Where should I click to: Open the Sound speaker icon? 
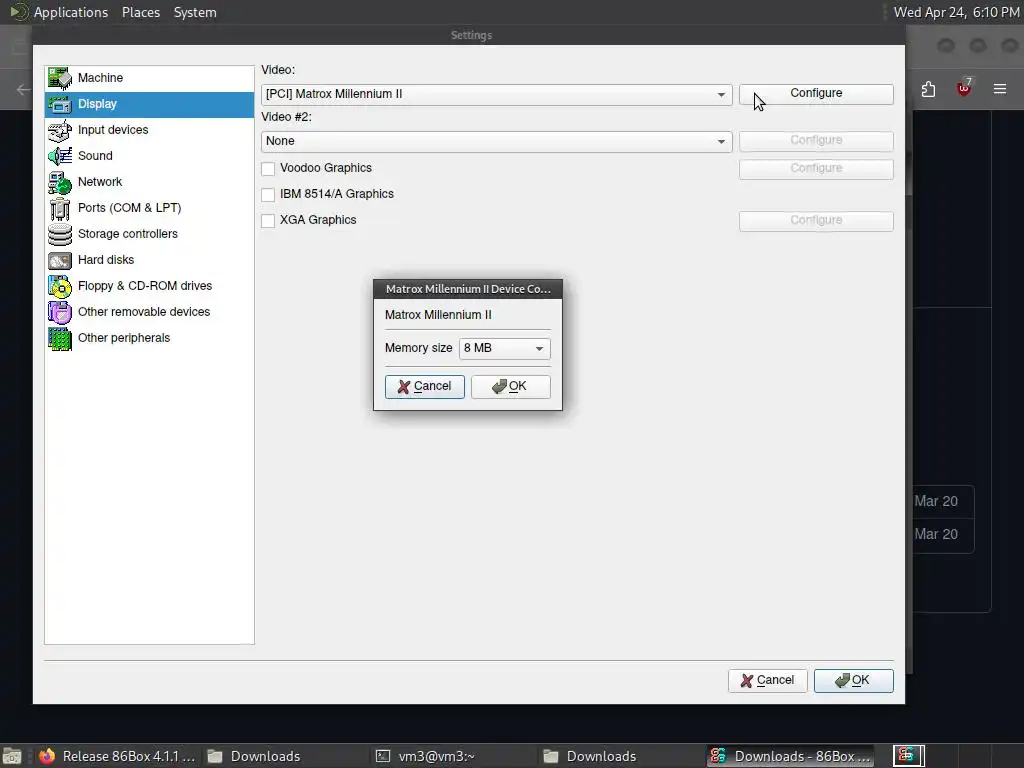(x=59, y=156)
